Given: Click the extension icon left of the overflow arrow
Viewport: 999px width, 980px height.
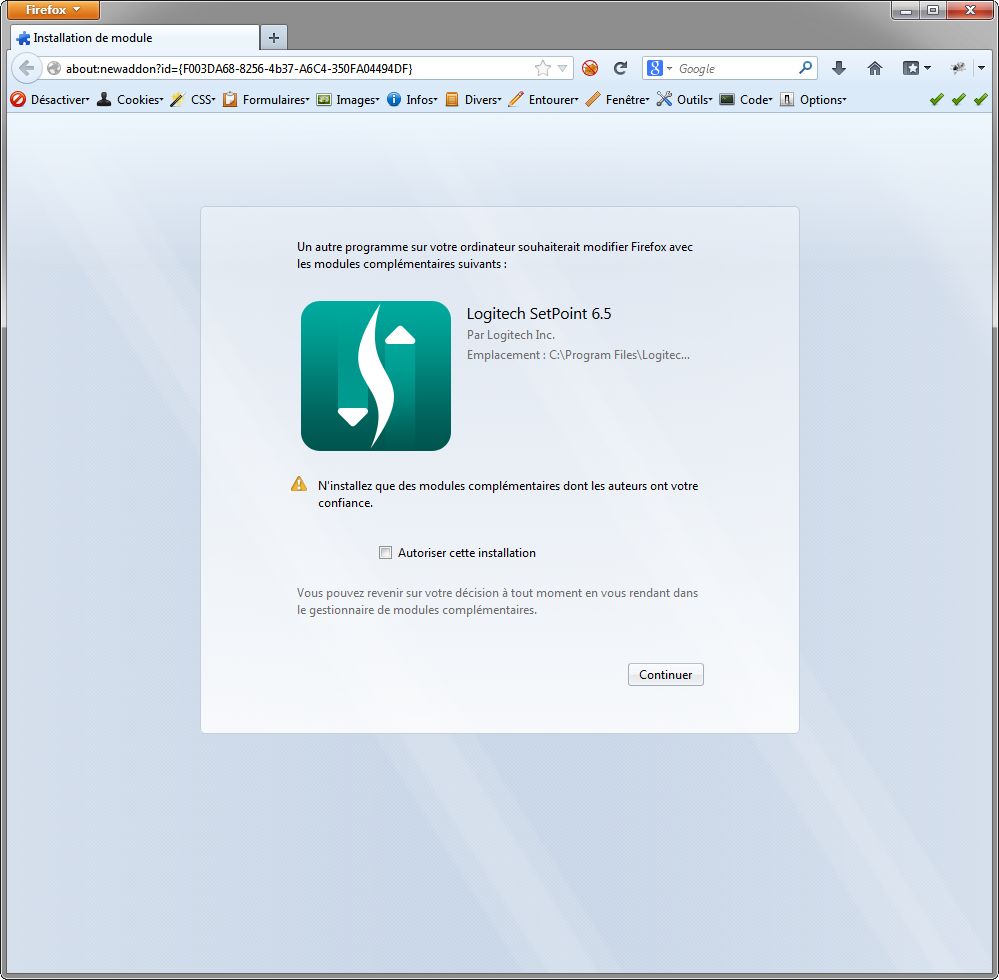Looking at the screenshot, I should pyautogui.click(x=958, y=68).
